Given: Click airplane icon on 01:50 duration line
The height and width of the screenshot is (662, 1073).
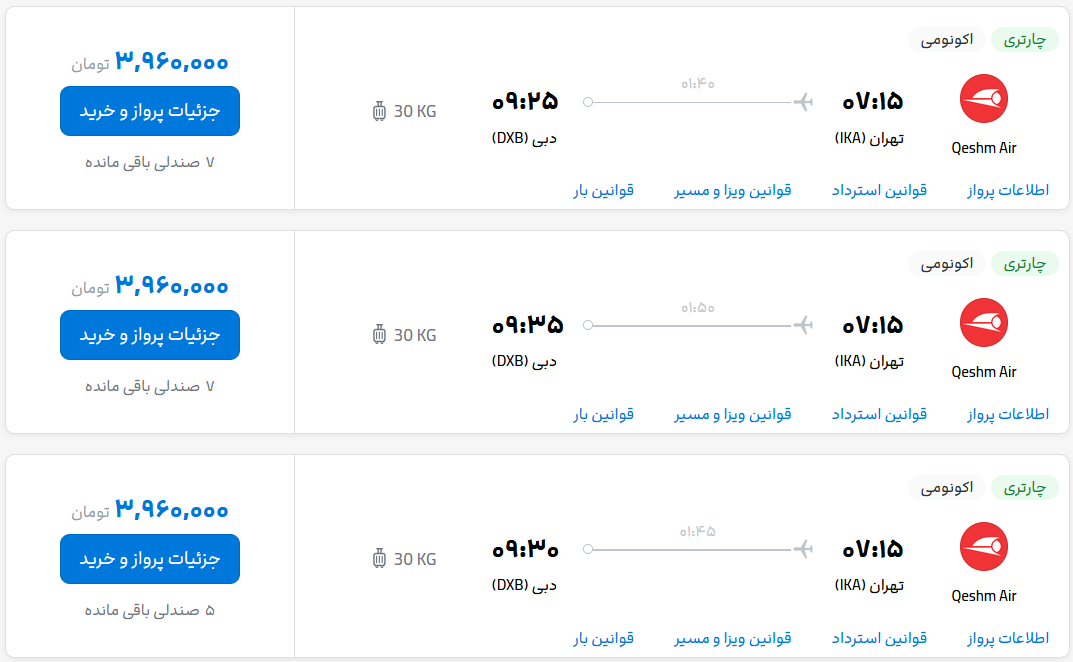Looking at the screenshot, I should click(803, 325).
